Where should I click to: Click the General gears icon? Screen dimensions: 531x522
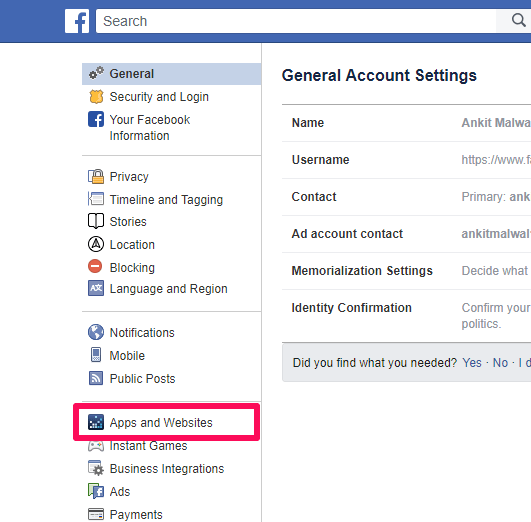[96, 73]
